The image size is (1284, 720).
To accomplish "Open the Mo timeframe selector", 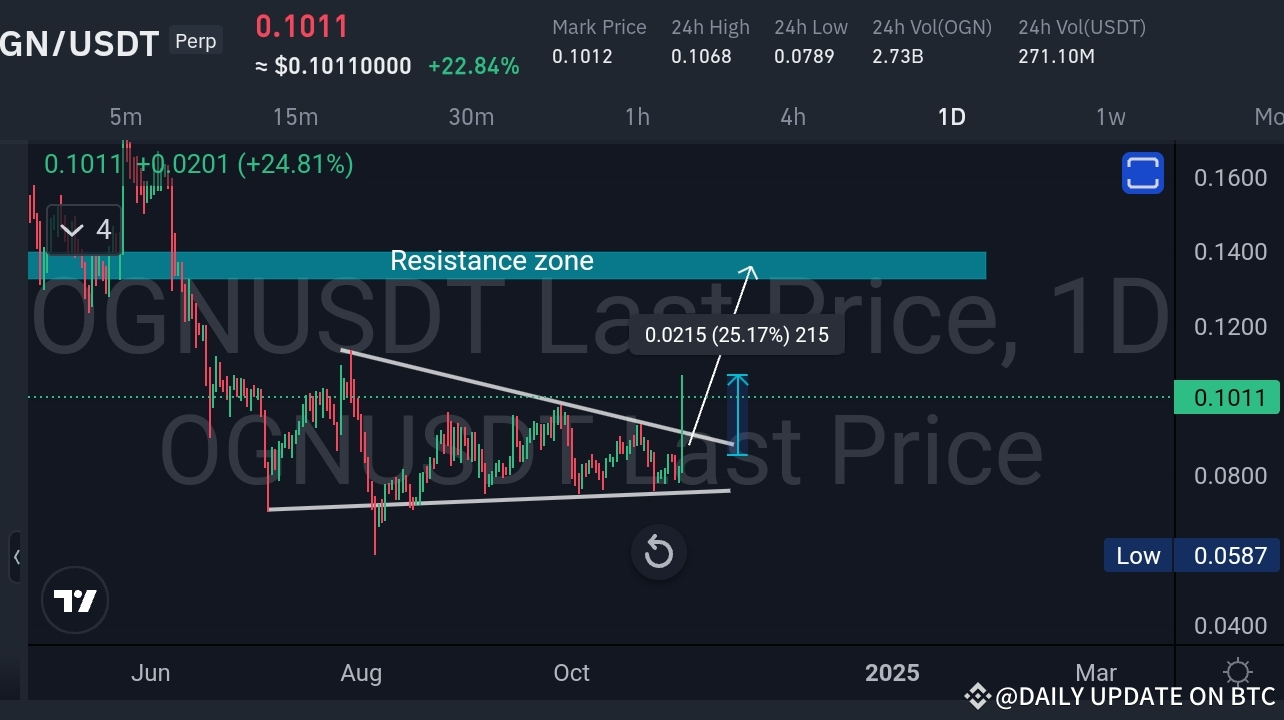I will click(x=1268, y=117).
